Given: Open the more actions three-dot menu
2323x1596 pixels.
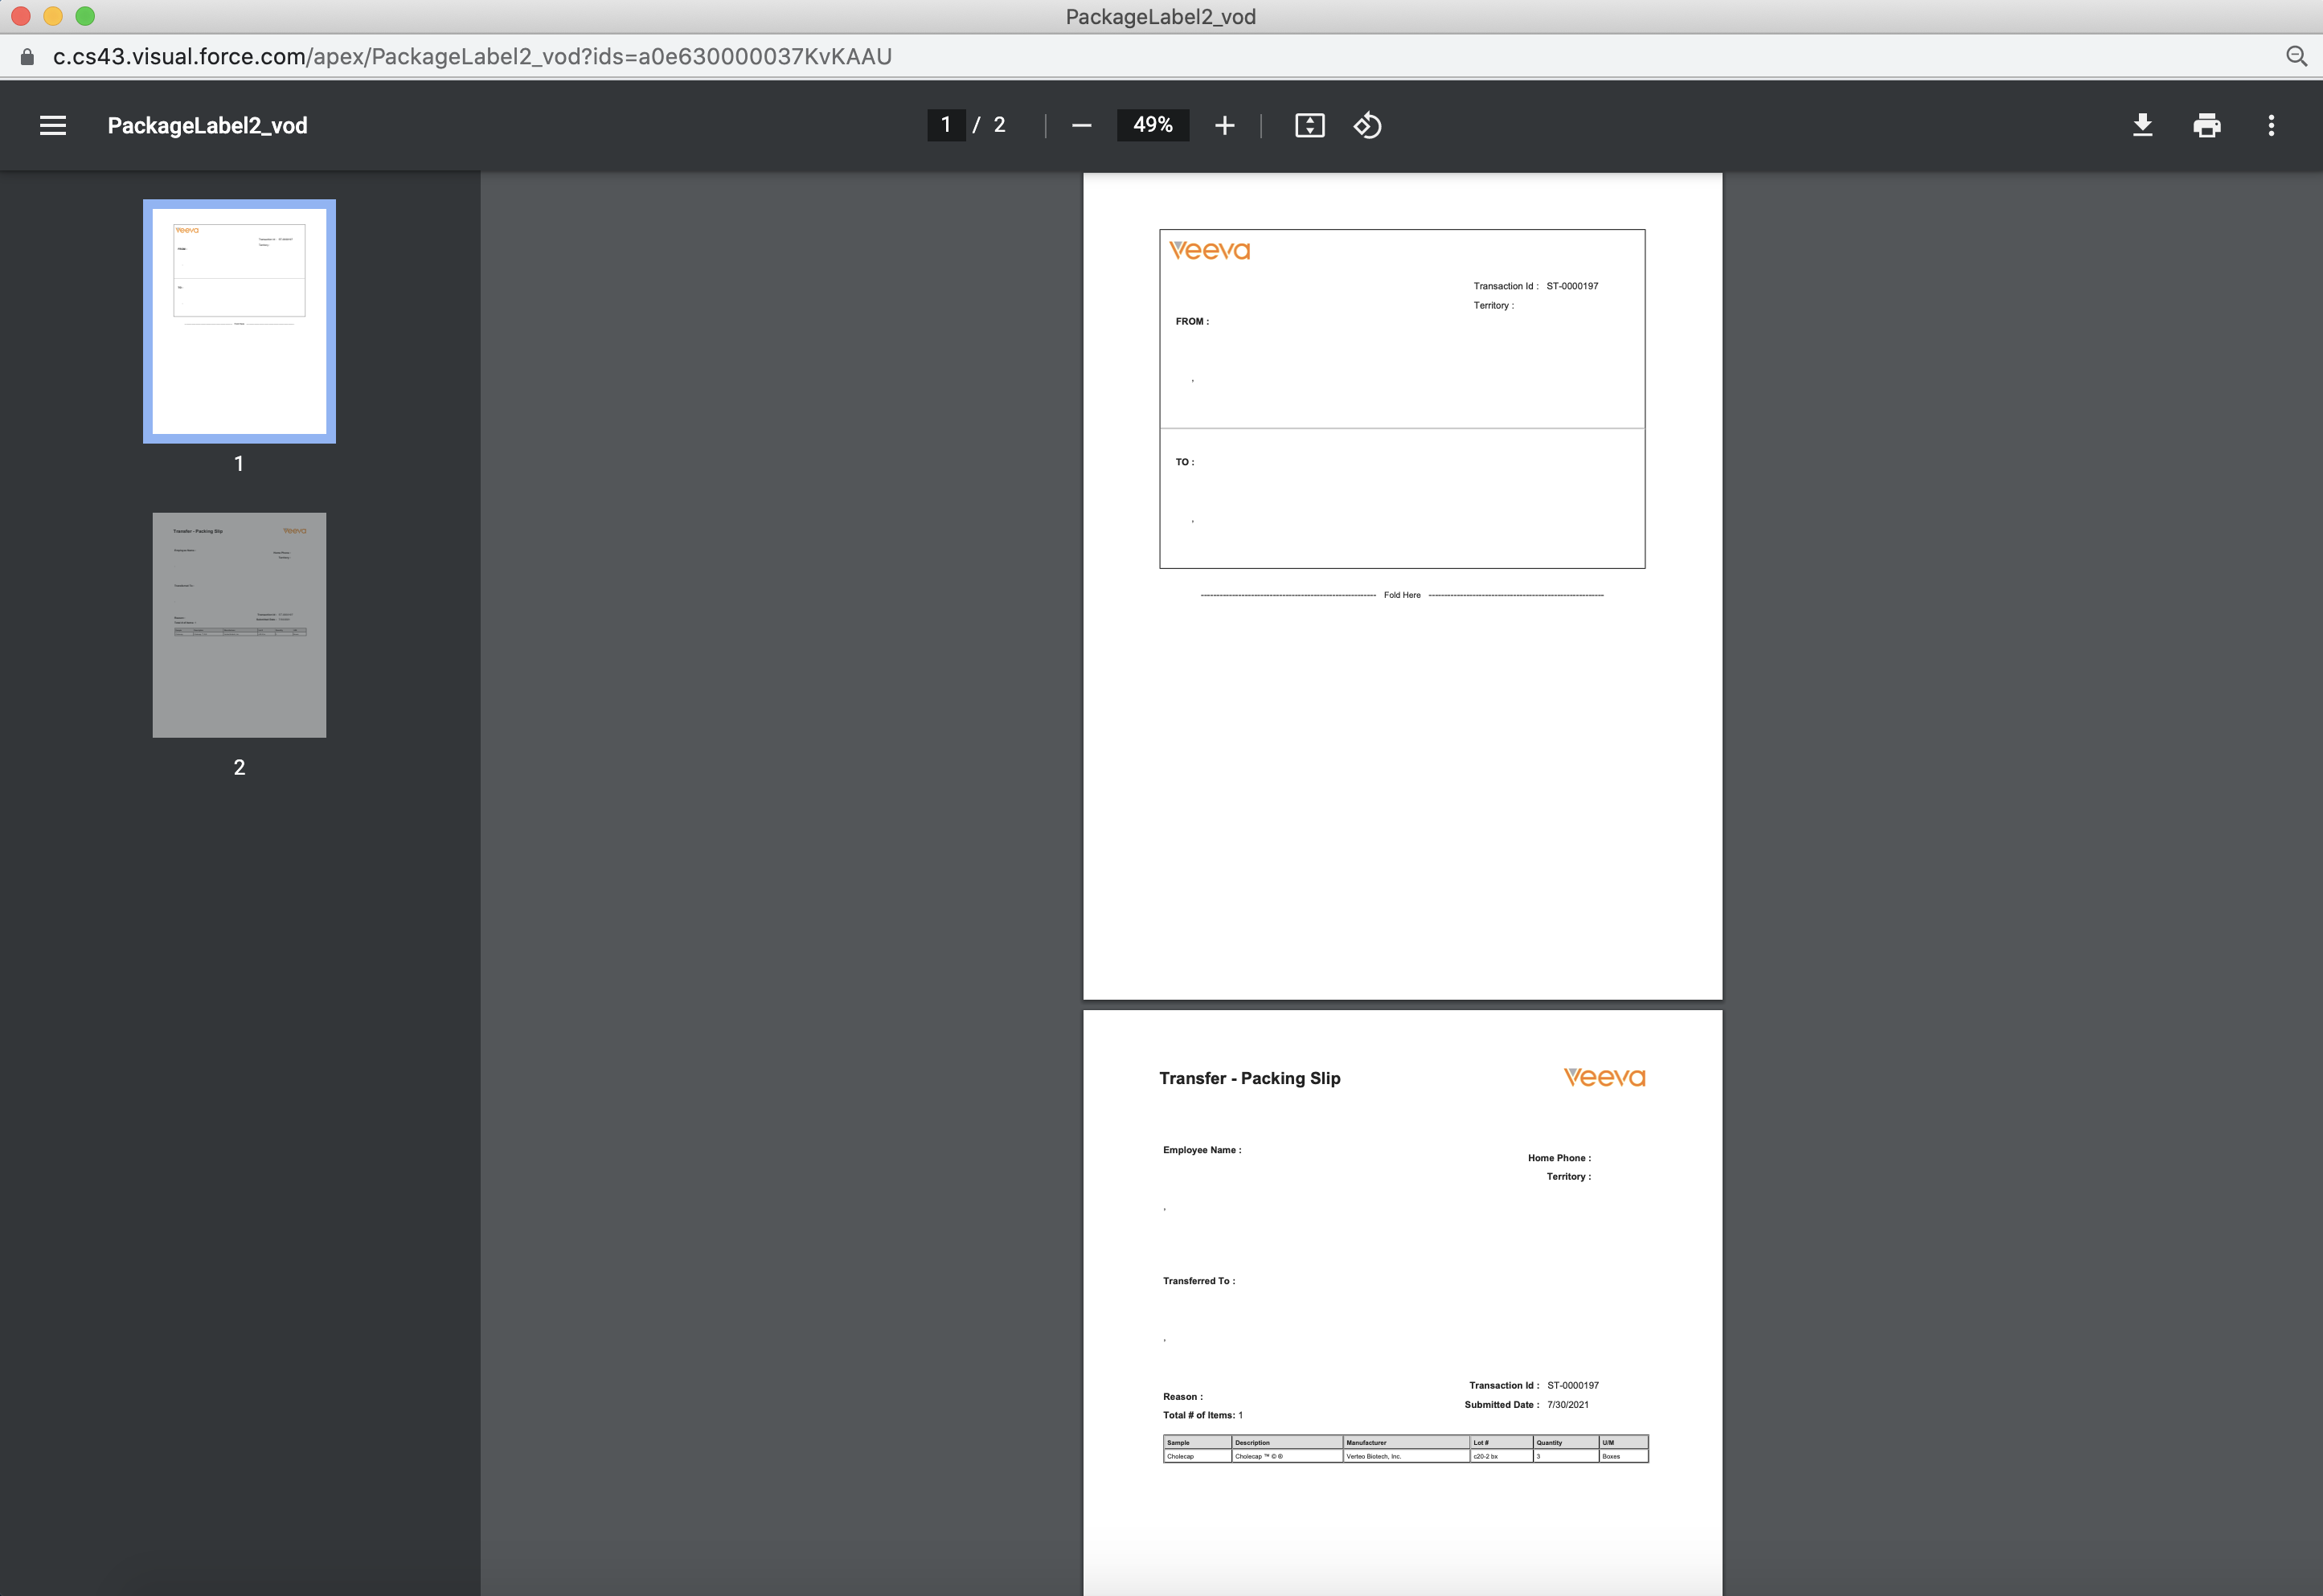Looking at the screenshot, I should [2271, 125].
